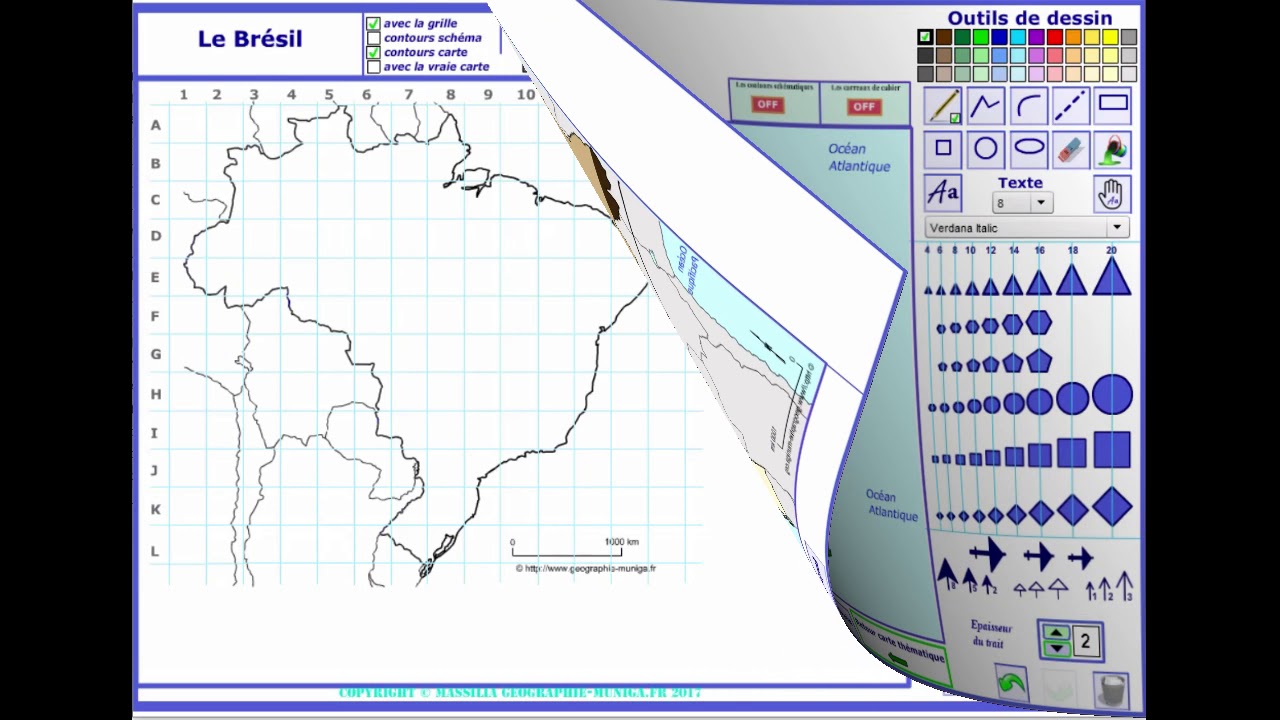This screenshot has height=720, width=1280.
Task: Click 'Océan Atlantique' label near top
Action: [x=858, y=158]
